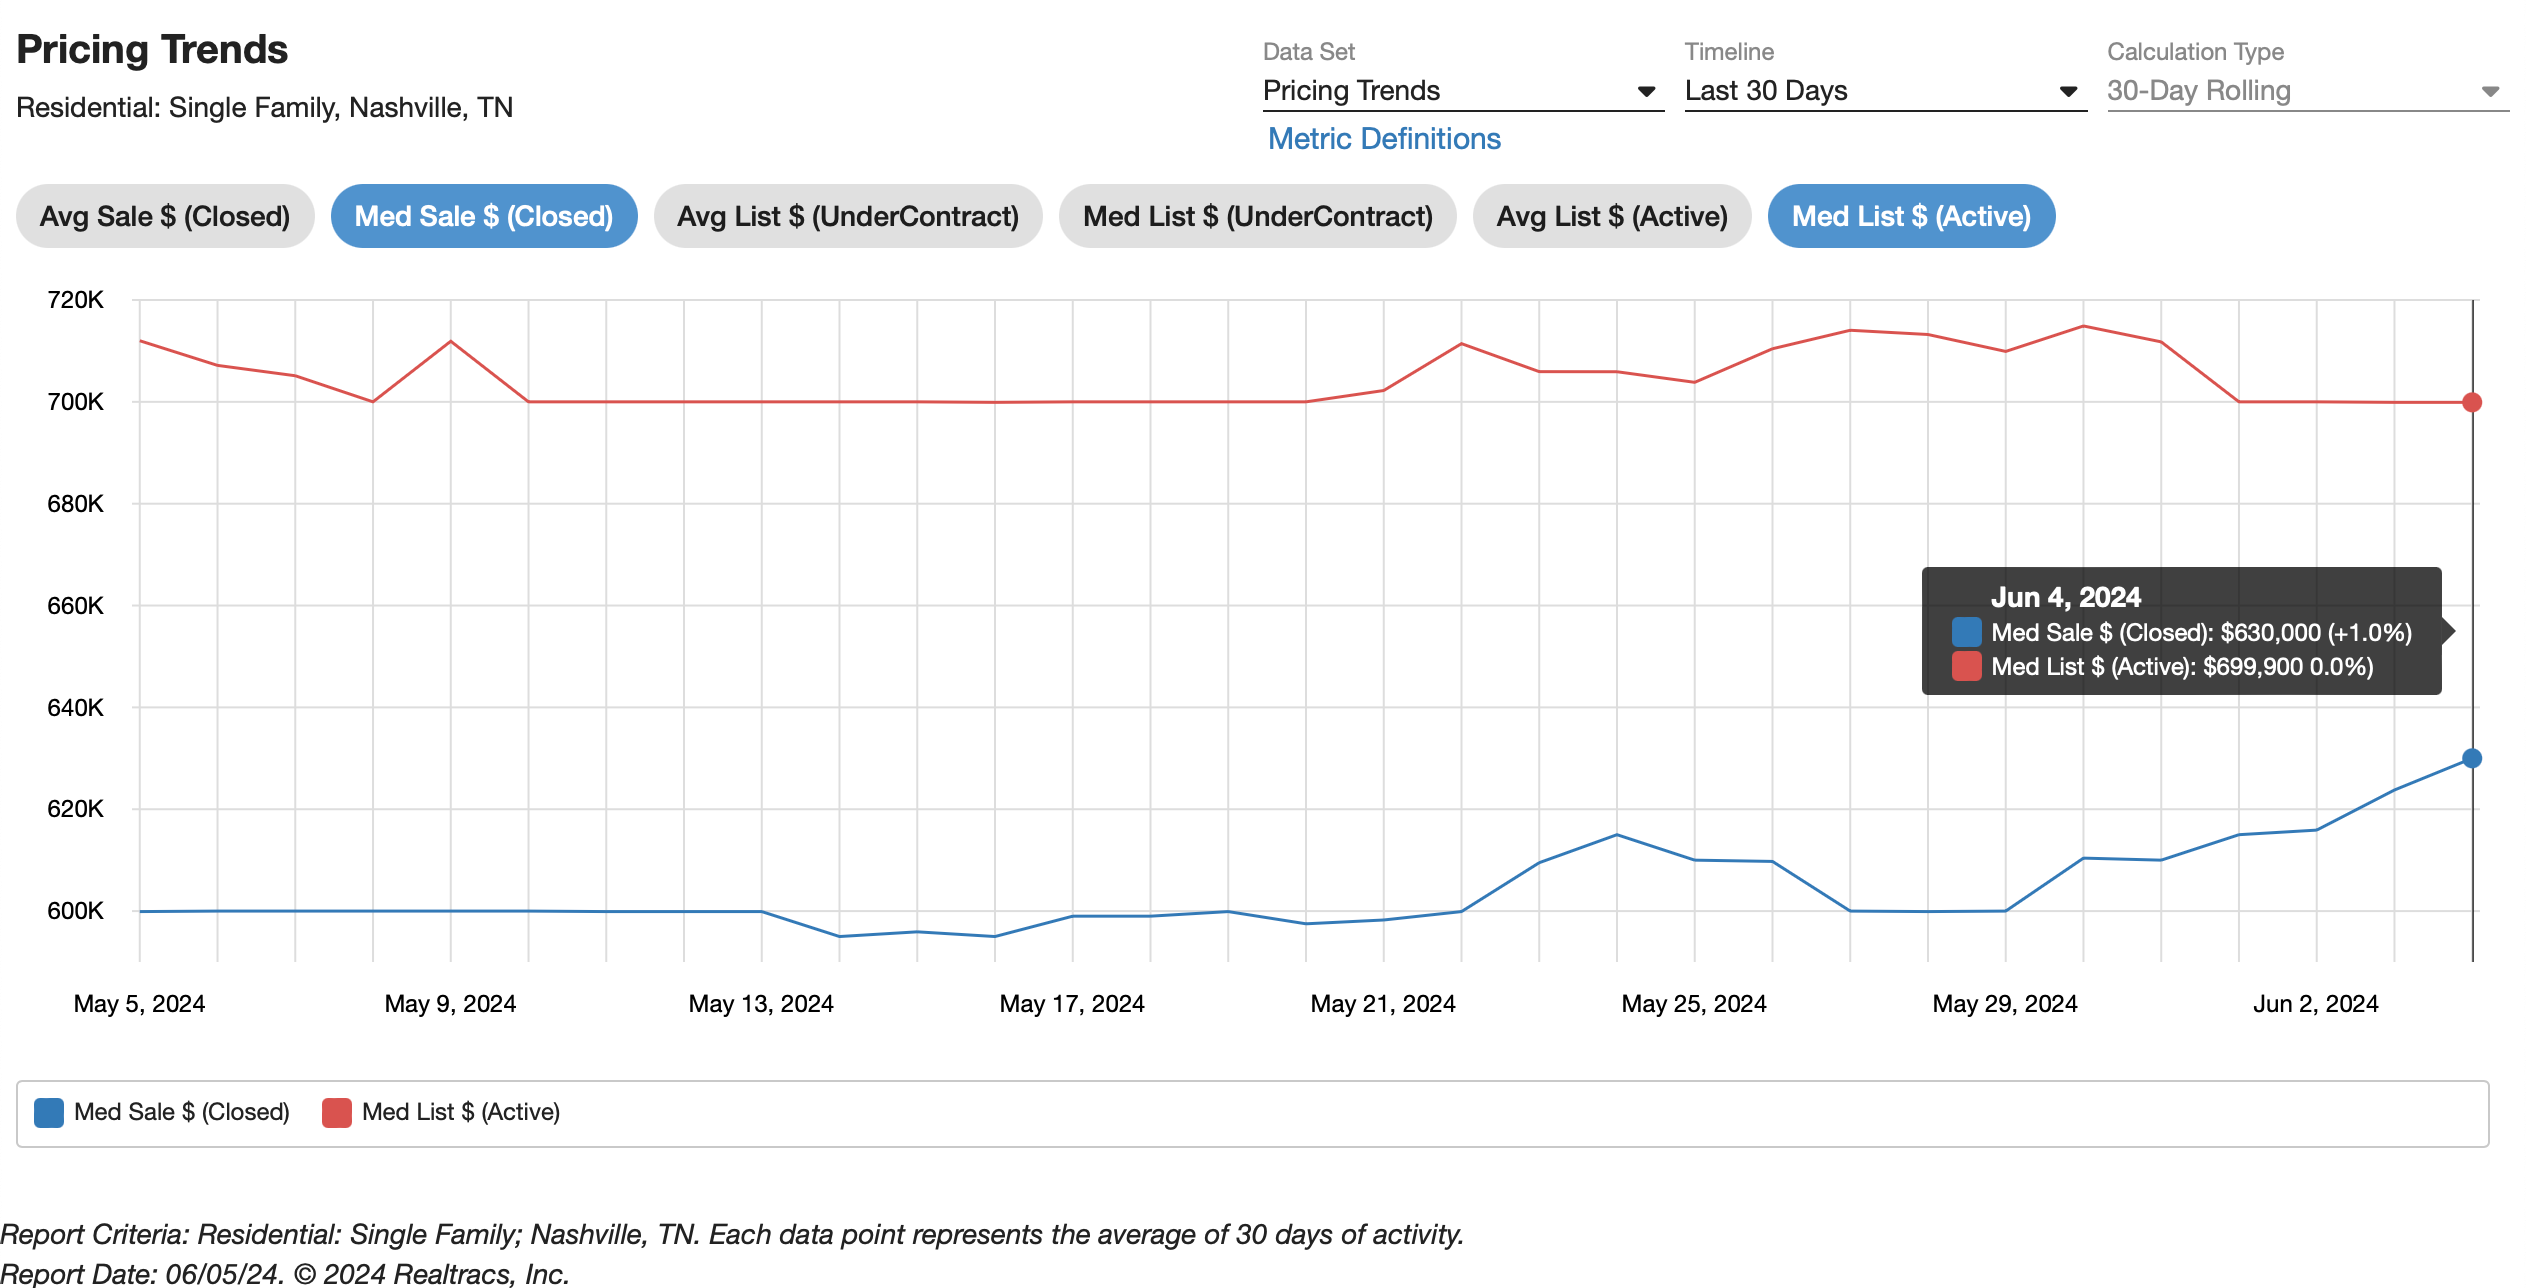Click blue square icon in tooltip
This screenshot has height=1288, width=2526.
(1966, 632)
